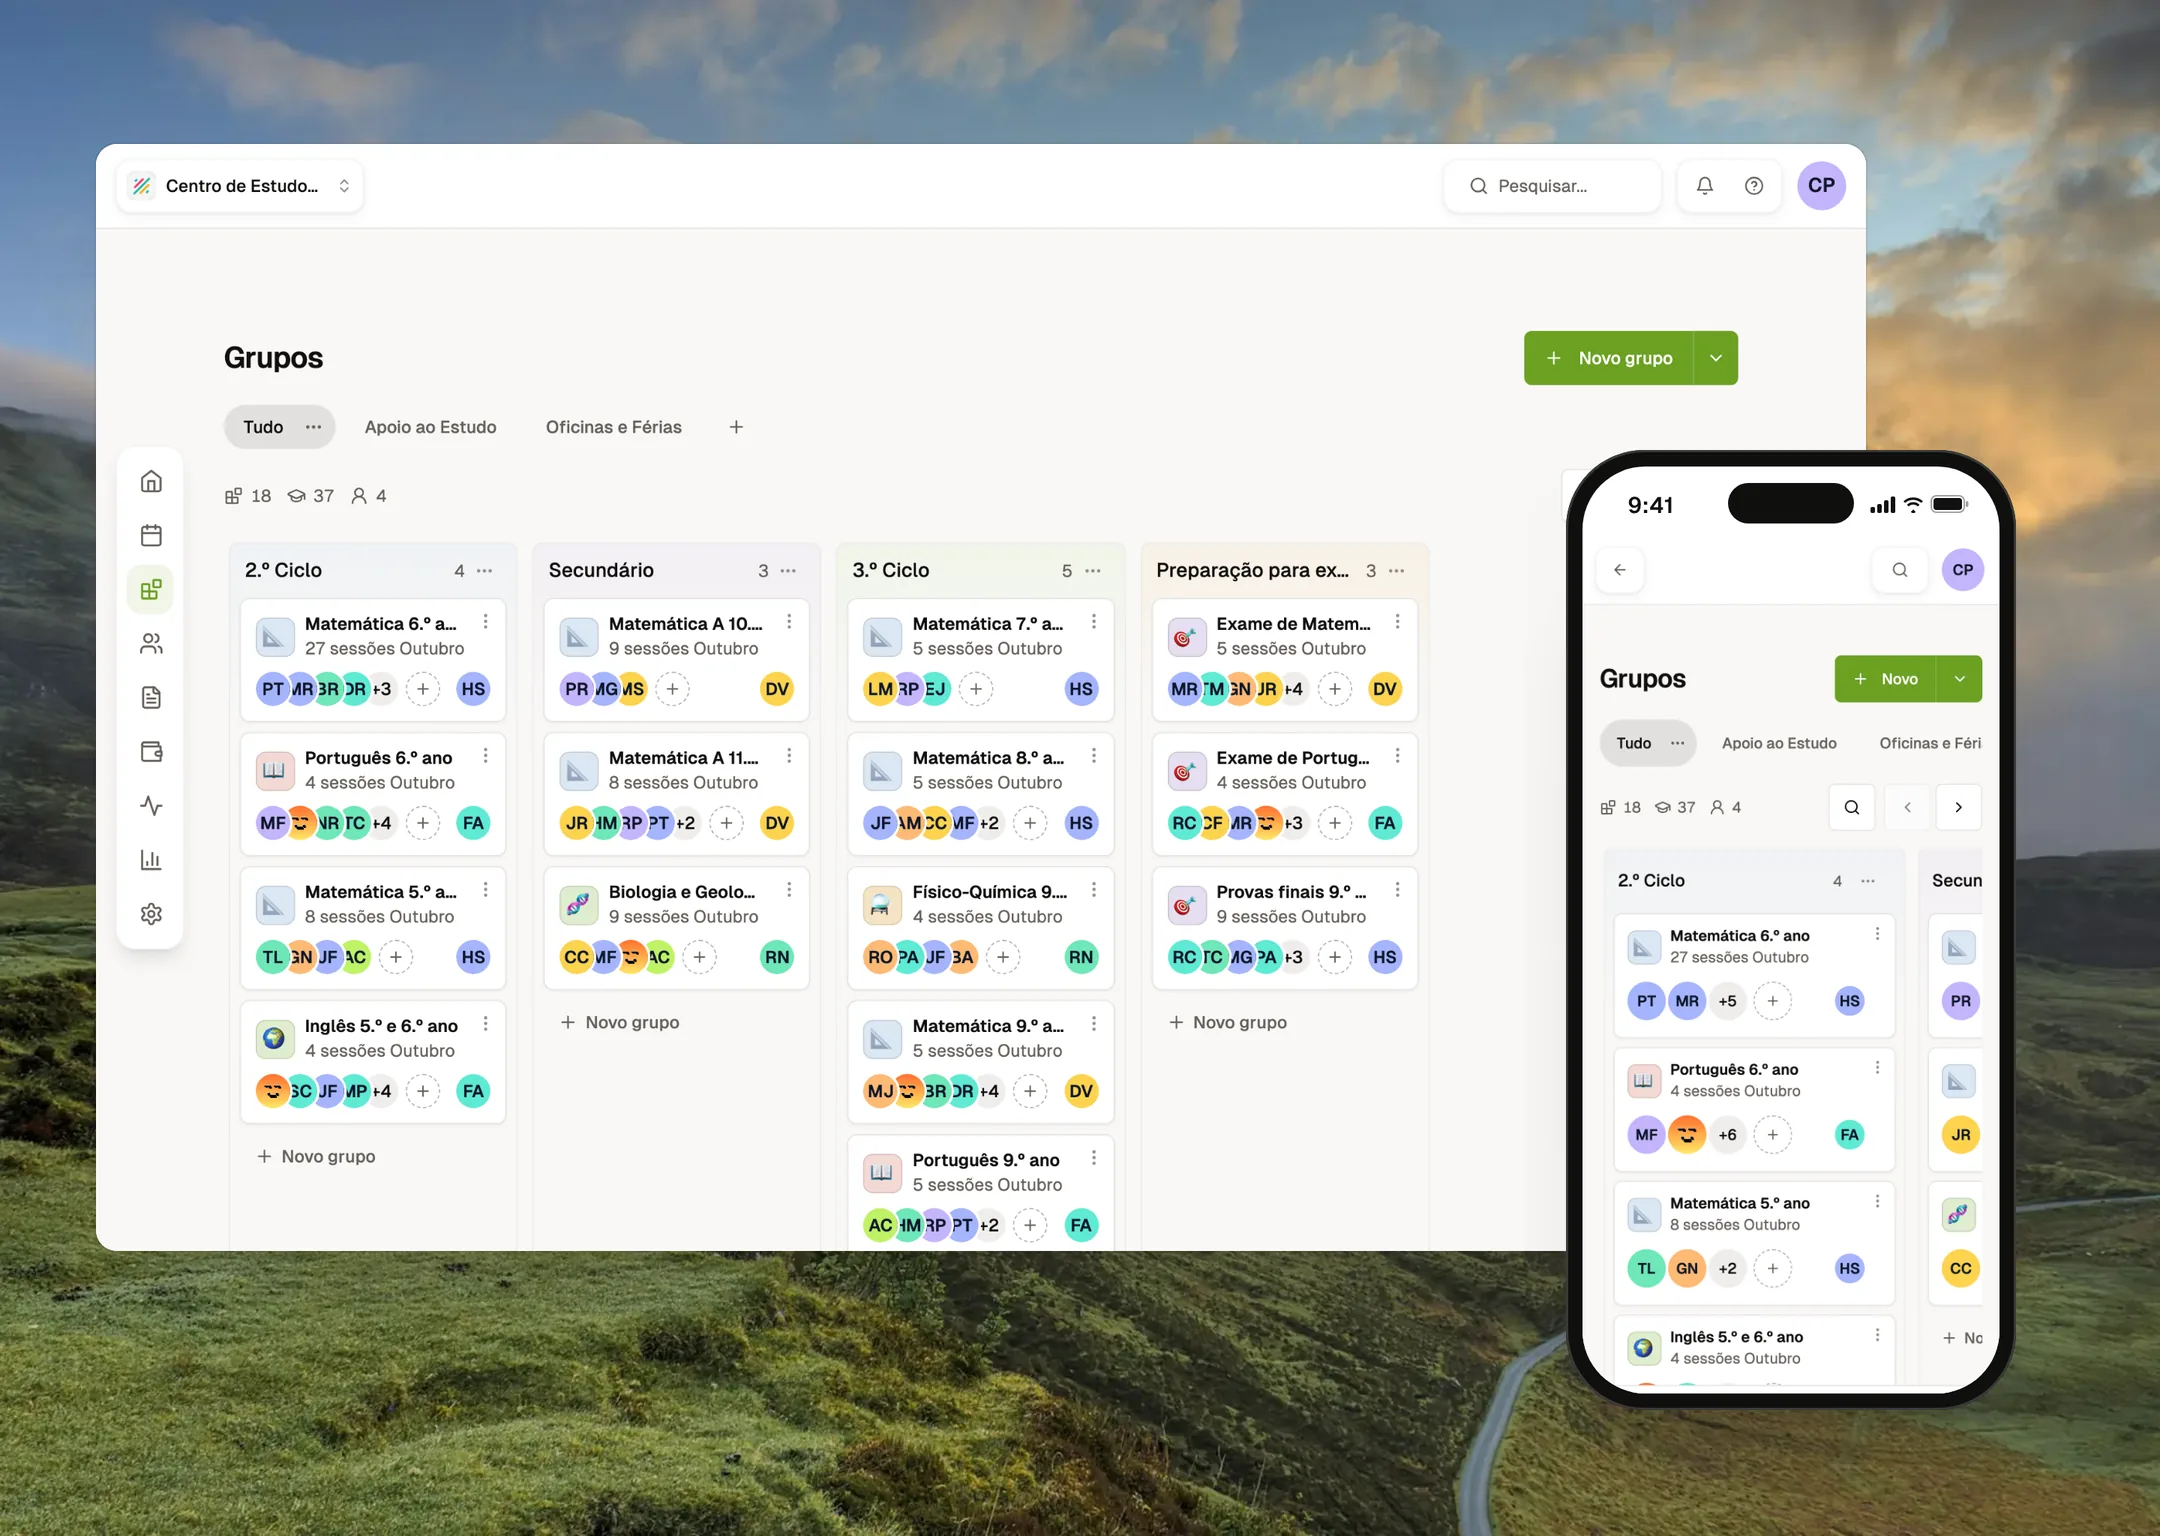Open options for Físico-Química 9.... card
The height and width of the screenshot is (1536, 2160).
[x=1094, y=890]
